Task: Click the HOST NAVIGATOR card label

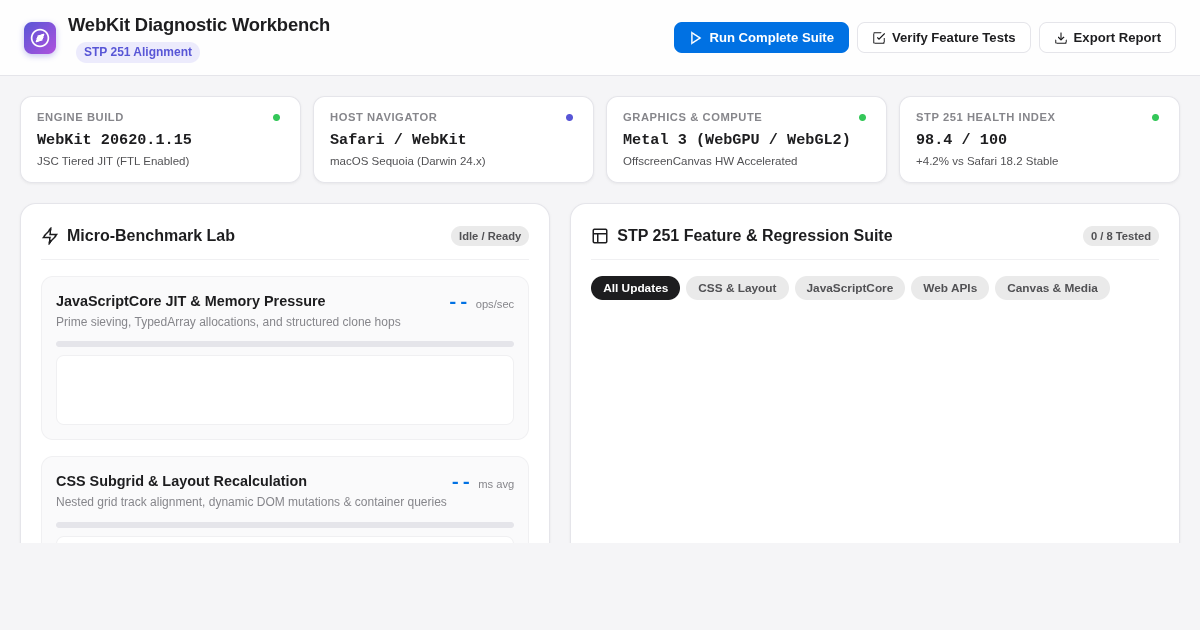Action: coord(384,117)
